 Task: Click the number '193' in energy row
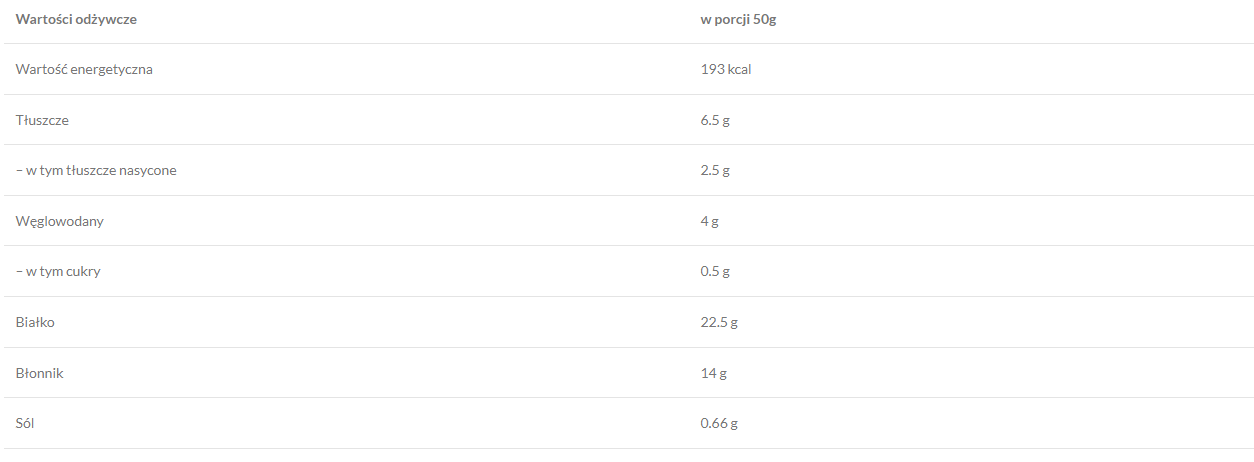point(712,69)
